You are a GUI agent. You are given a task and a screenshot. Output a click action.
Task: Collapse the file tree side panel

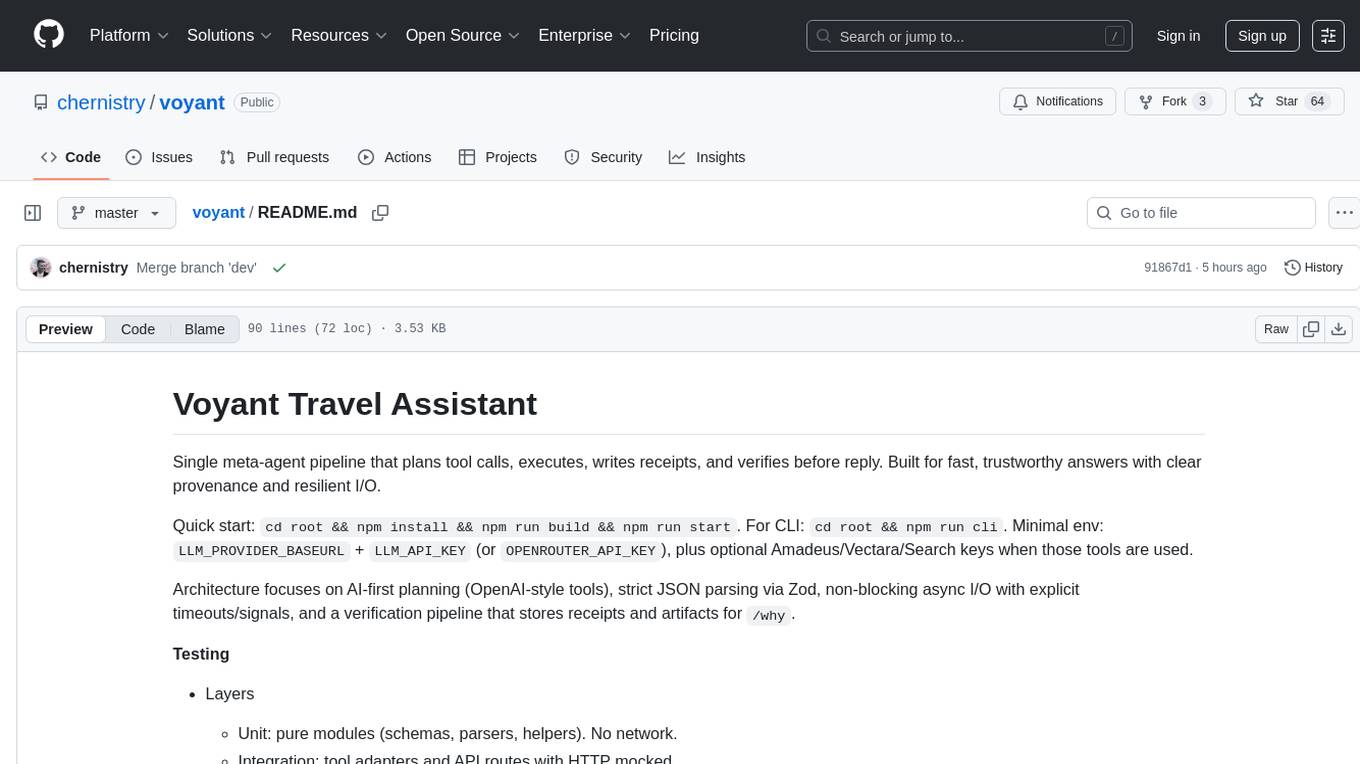pos(33,213)
